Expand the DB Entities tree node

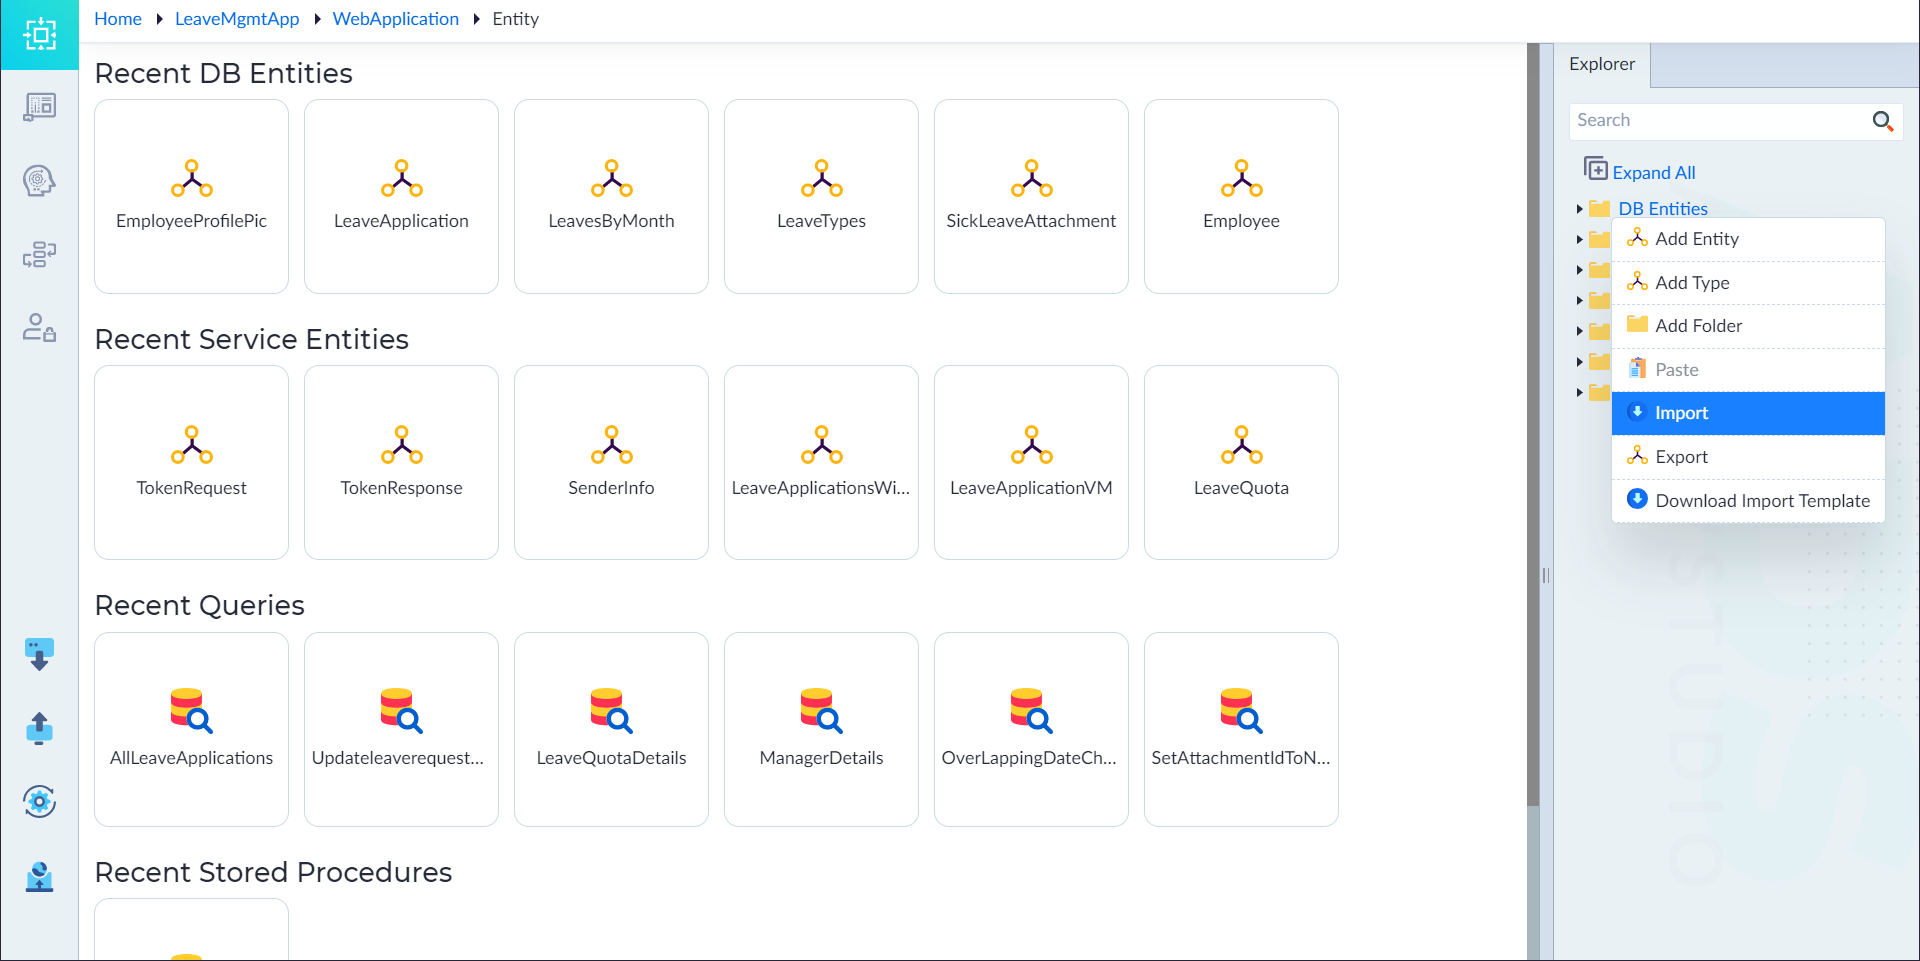tap(1579, 209)
